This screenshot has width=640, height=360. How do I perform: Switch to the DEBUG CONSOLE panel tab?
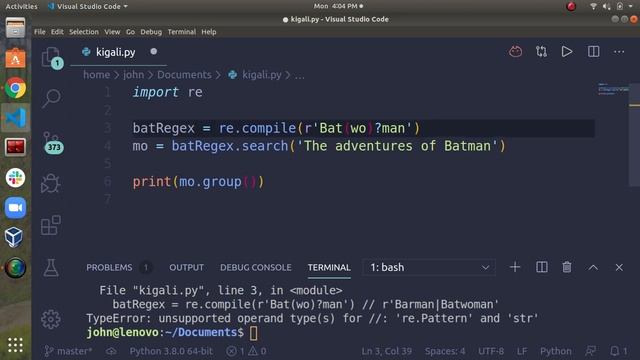[256, 267]
